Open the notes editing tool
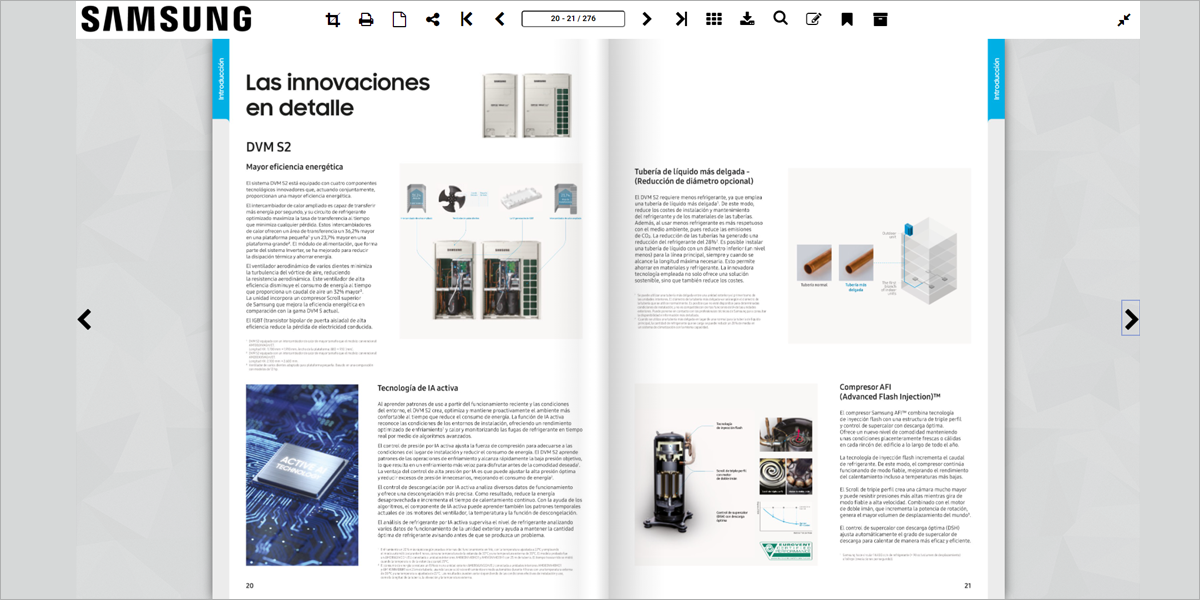Viewport: 1200px width, 600px height. (814, 19)
